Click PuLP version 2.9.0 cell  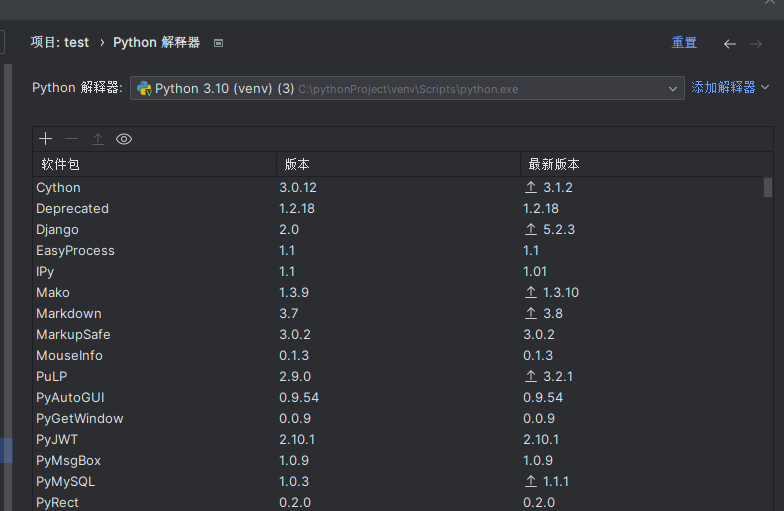(295, 376)
